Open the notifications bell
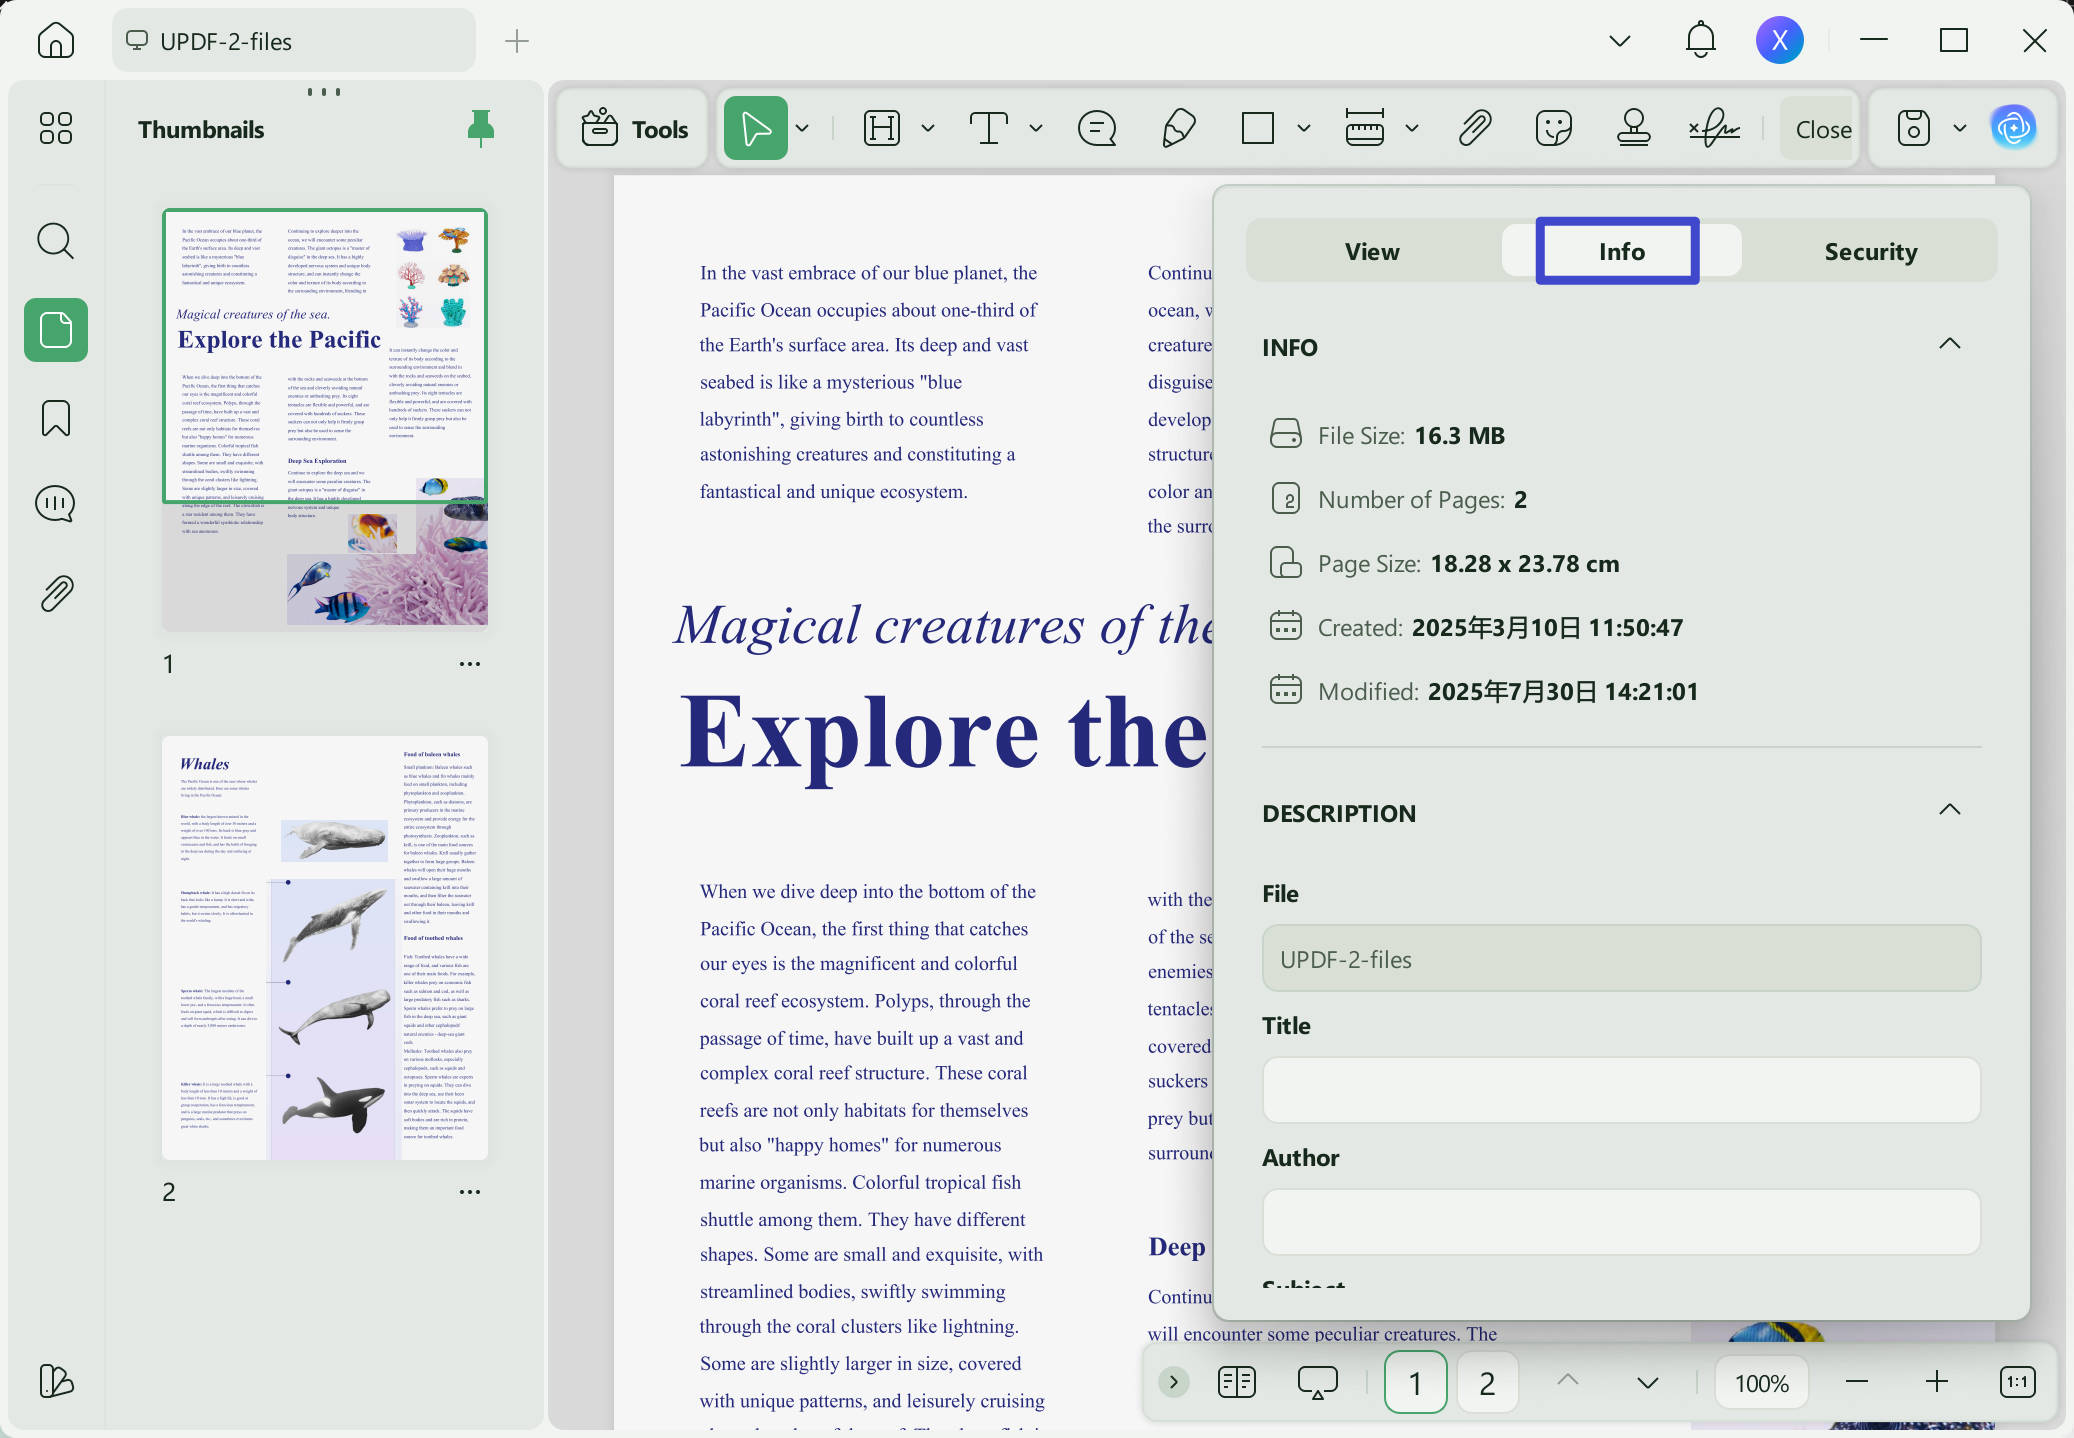This screenshot has width=2074, height=1438. click(1700, 41)
